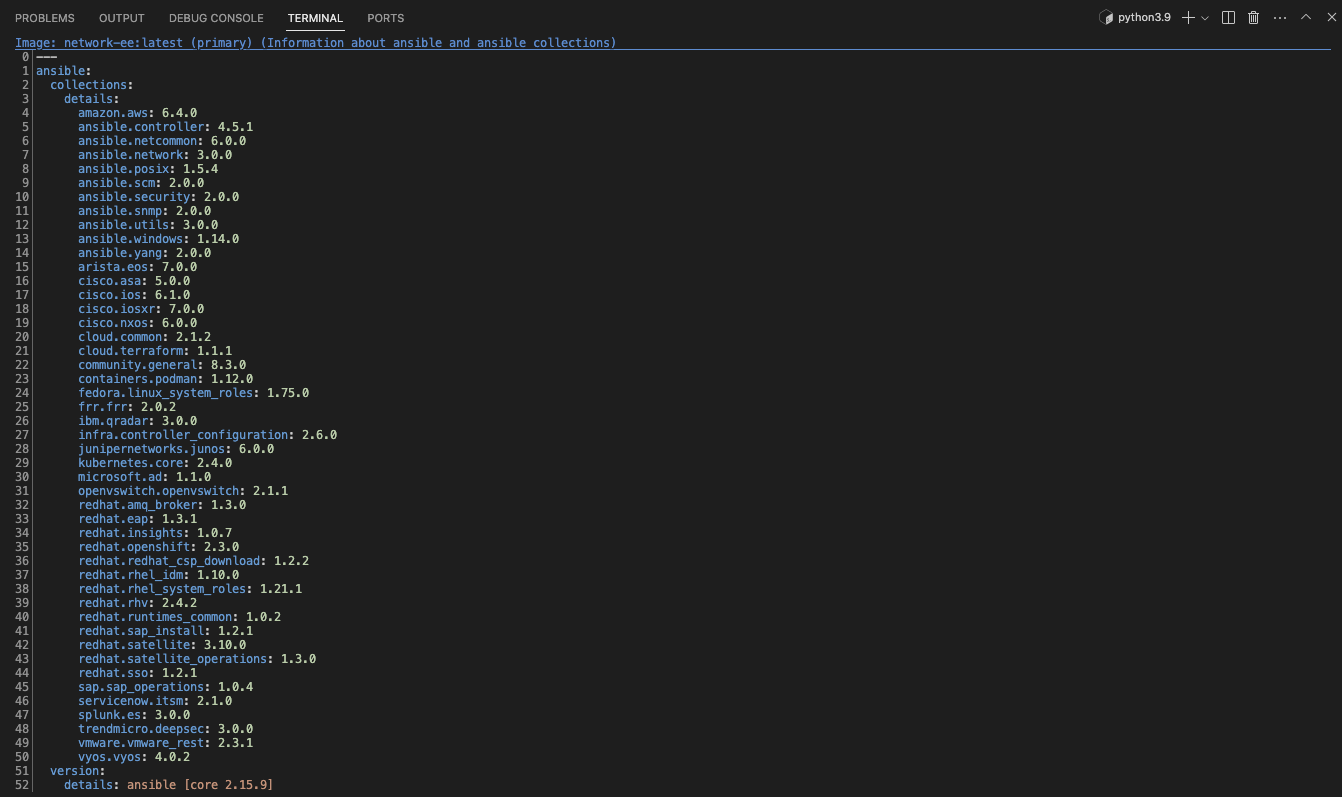Click the 'cisco.asa: 5.0.0' line
This screenshot has width=1342, height=797.
134,281
